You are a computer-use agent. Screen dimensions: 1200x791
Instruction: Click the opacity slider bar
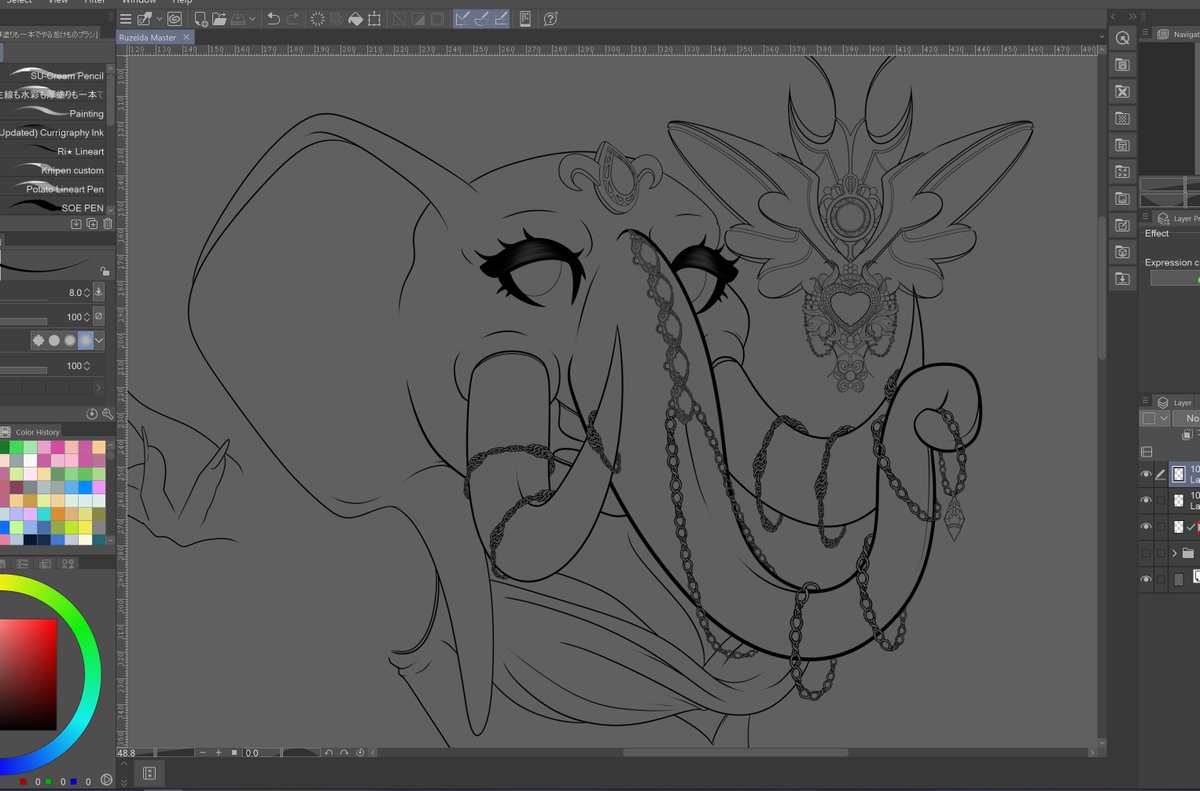click(24, 321)
